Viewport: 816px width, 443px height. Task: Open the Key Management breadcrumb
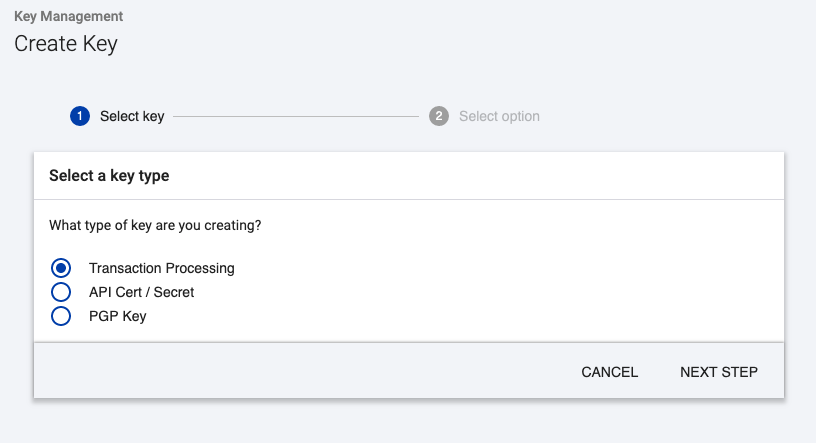tap(69, 17)
